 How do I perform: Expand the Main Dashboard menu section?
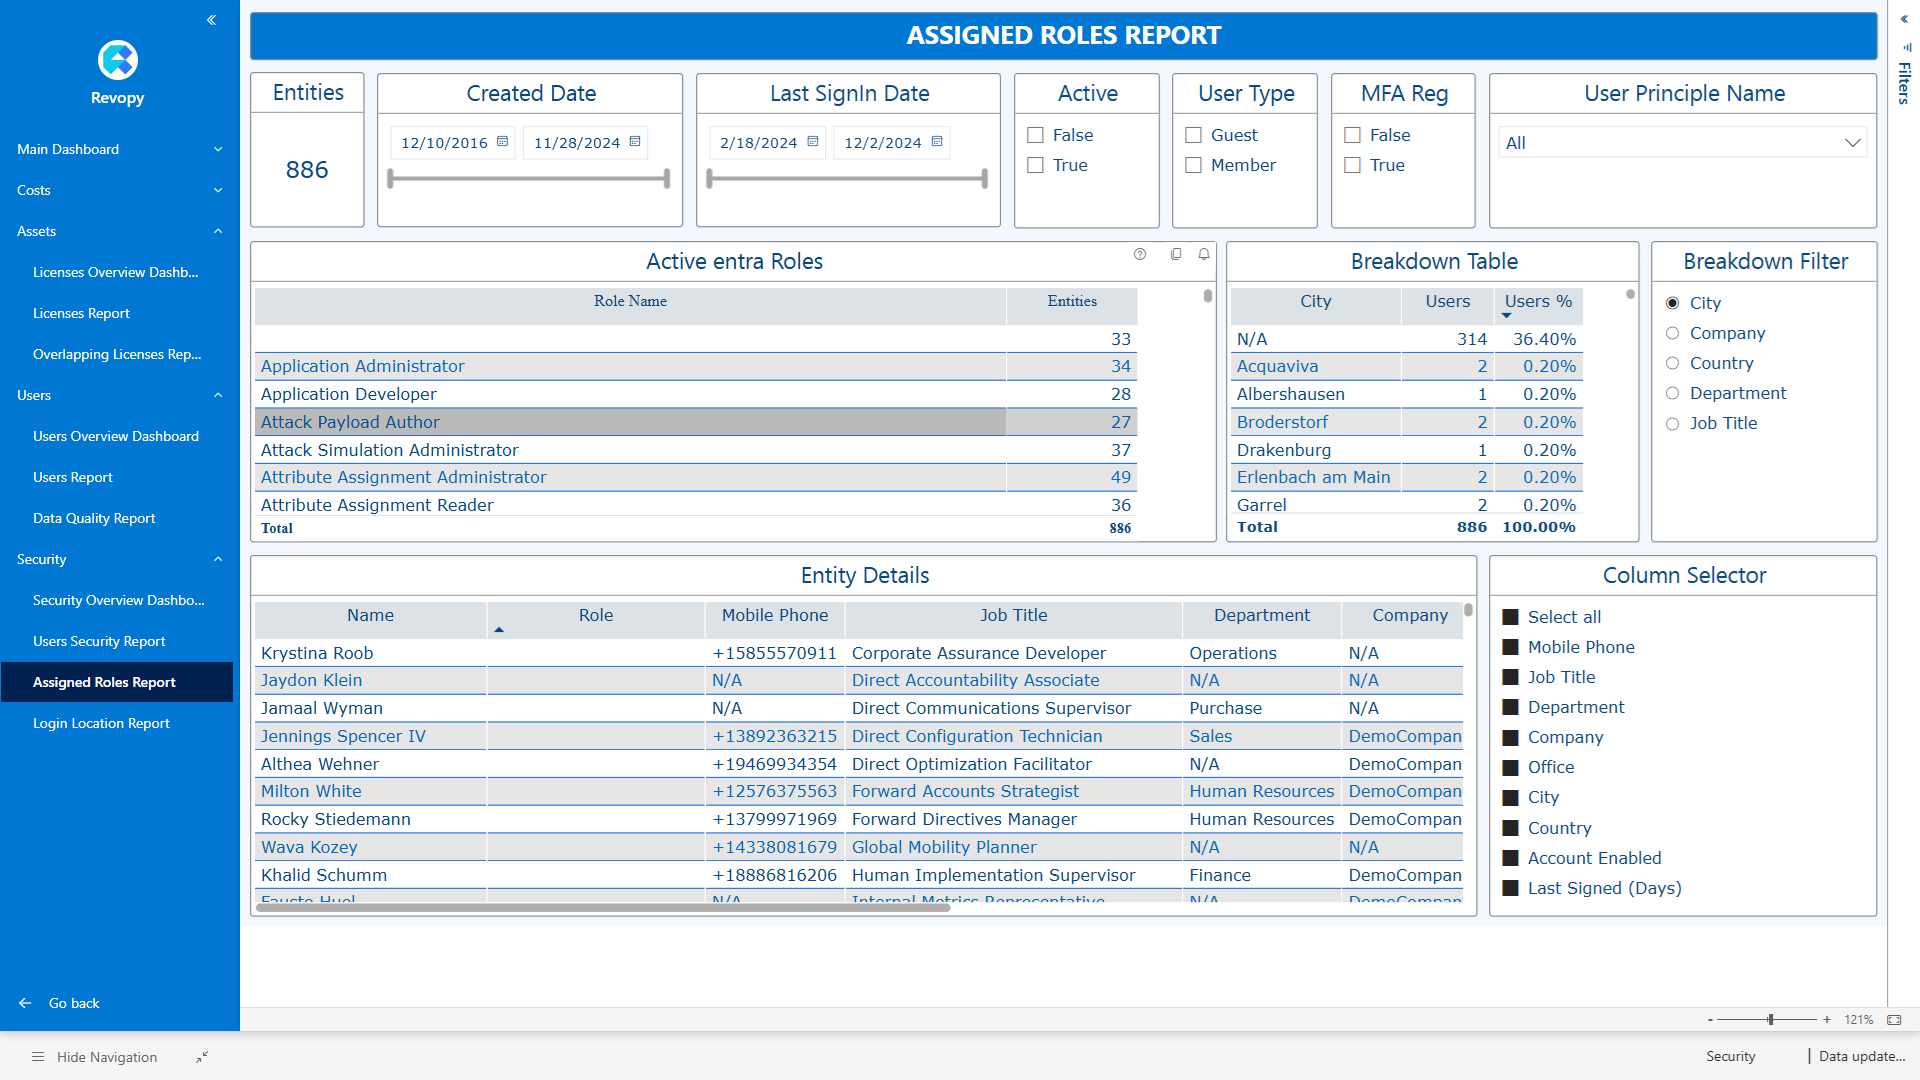pyautogui.click(x=120, y=149)
